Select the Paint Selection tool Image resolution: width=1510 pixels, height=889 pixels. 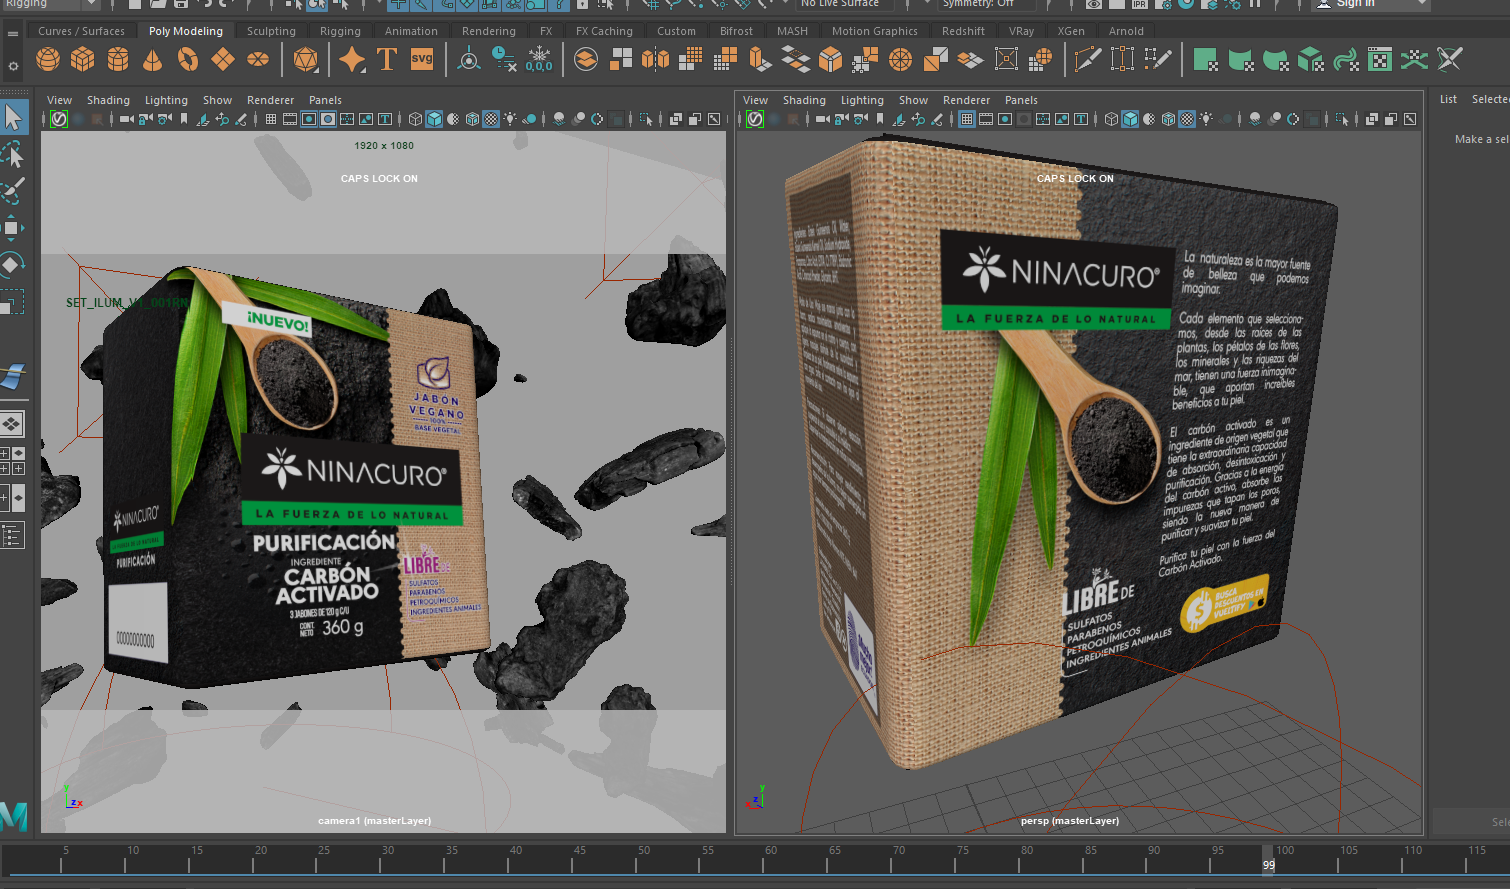(13, 191)
